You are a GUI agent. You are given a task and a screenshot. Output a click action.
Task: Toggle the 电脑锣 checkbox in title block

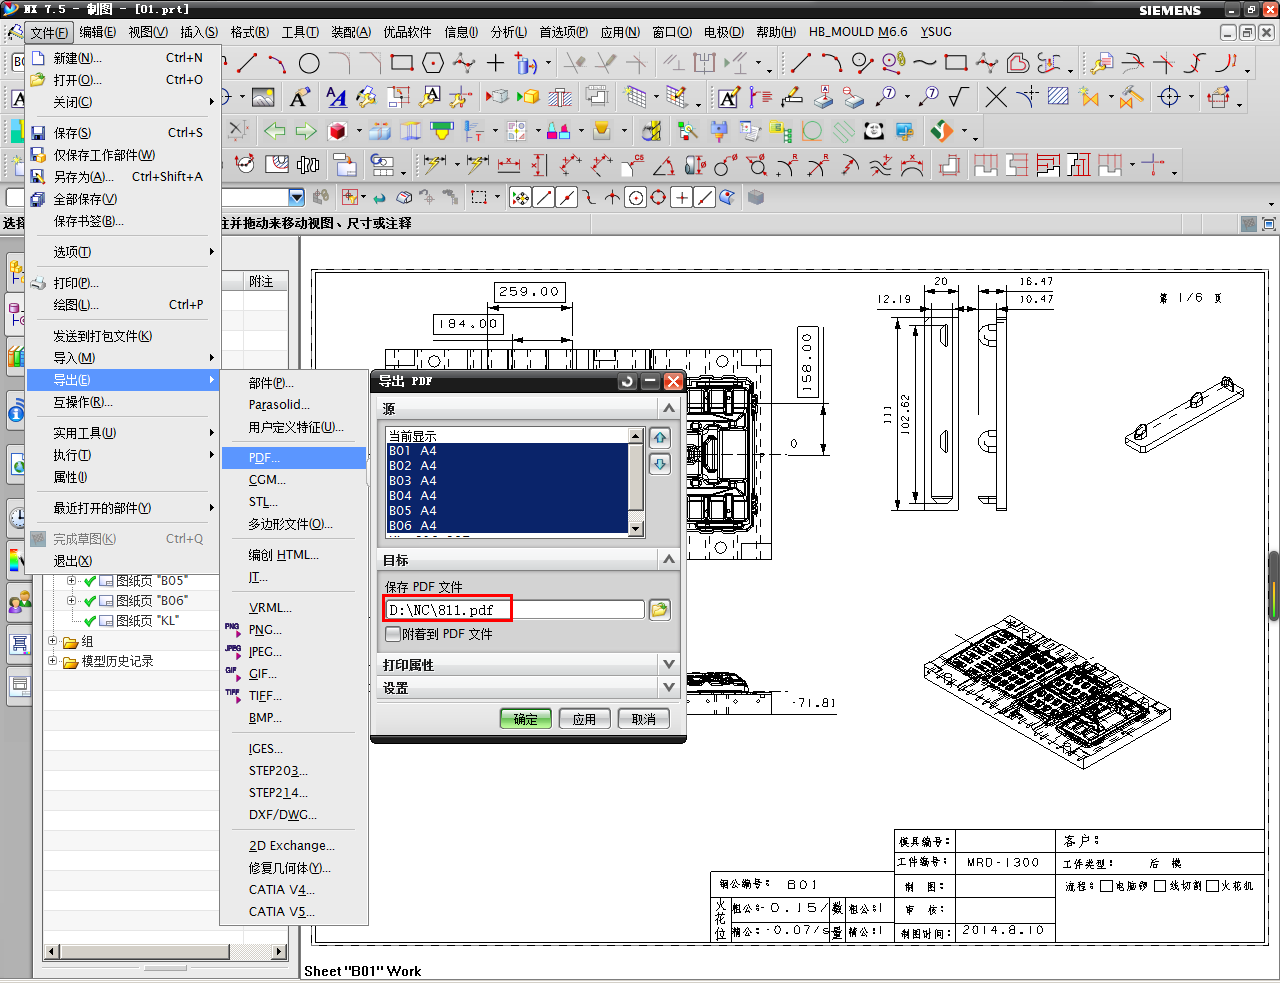coord(1106,886)
